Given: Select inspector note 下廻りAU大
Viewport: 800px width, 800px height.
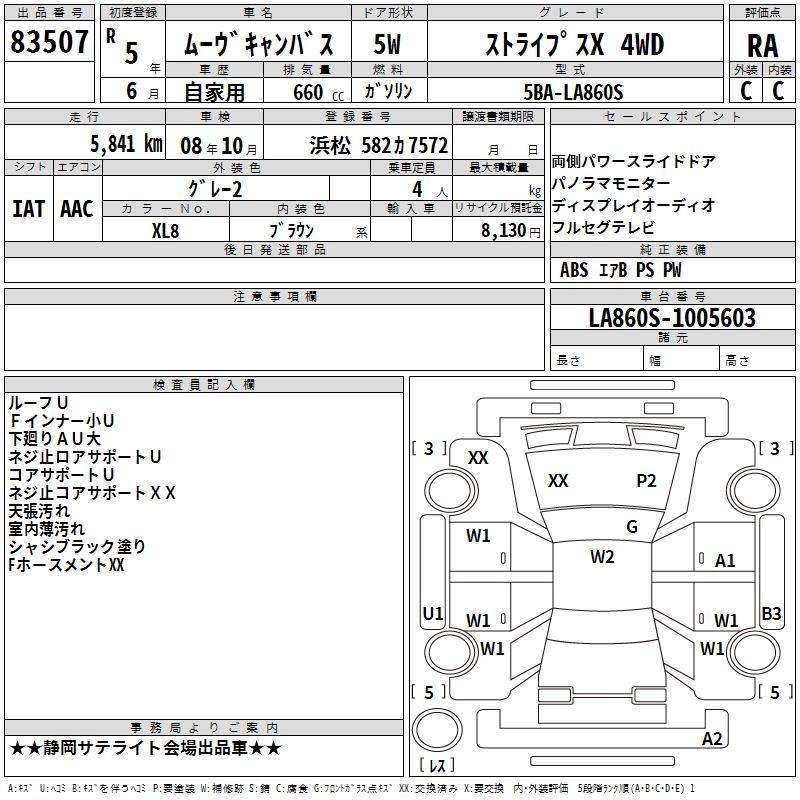Looking at the screenshot, I should (54, 438).
